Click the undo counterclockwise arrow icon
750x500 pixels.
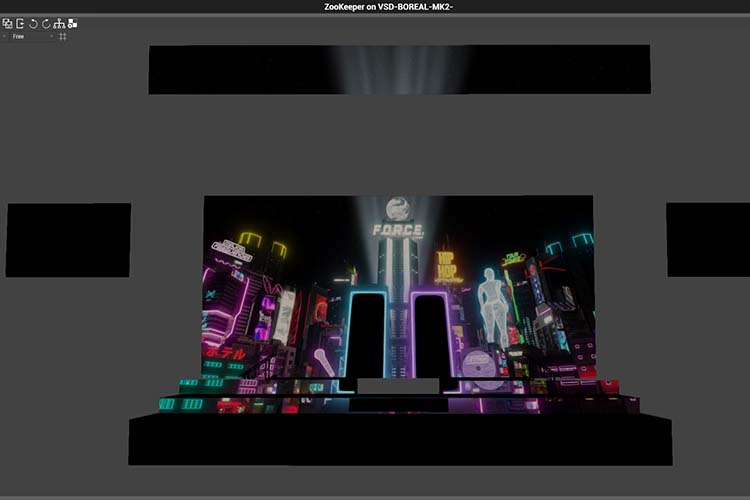(33, 23)
